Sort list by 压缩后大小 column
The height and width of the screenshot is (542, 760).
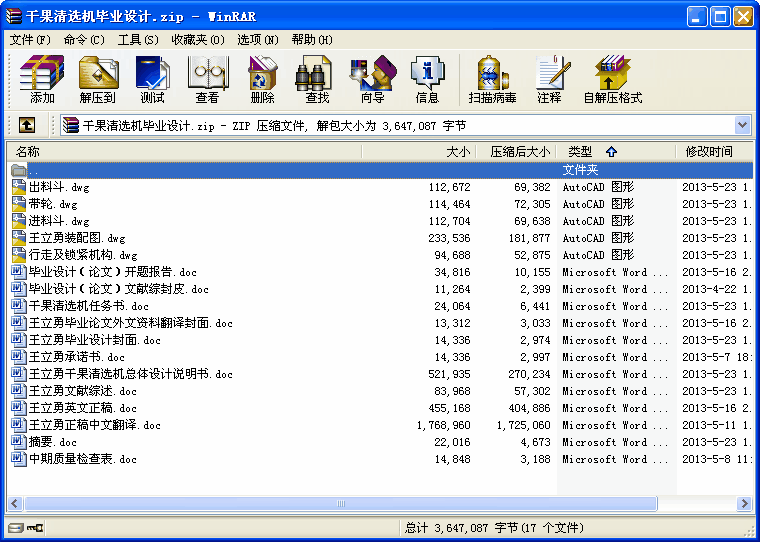(x=519, y=152)
